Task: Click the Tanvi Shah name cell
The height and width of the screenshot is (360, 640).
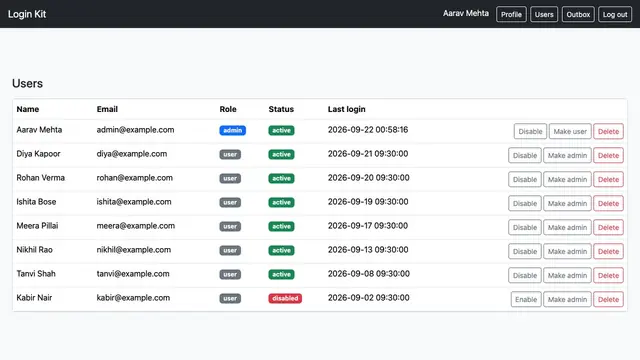Action: pyautogui.click(x=36, y=274)
